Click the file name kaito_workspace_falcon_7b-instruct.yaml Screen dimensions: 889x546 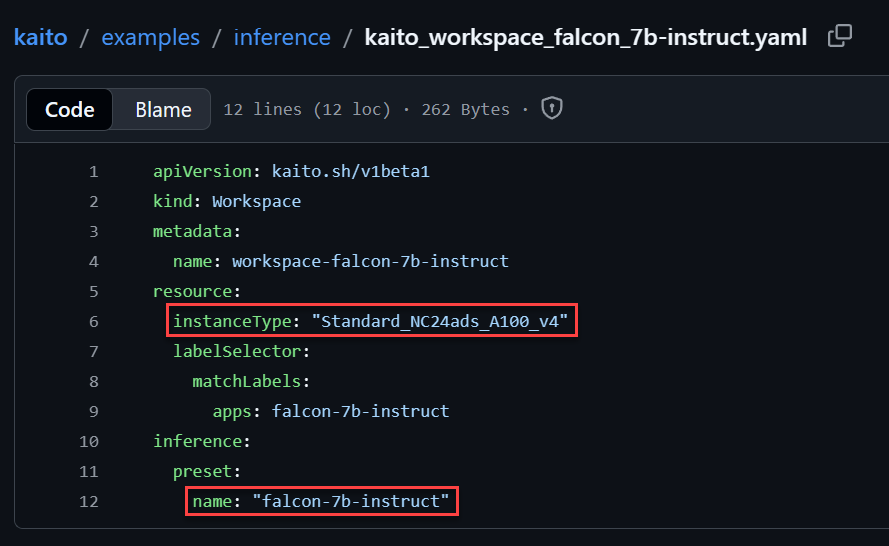[585, 38]
